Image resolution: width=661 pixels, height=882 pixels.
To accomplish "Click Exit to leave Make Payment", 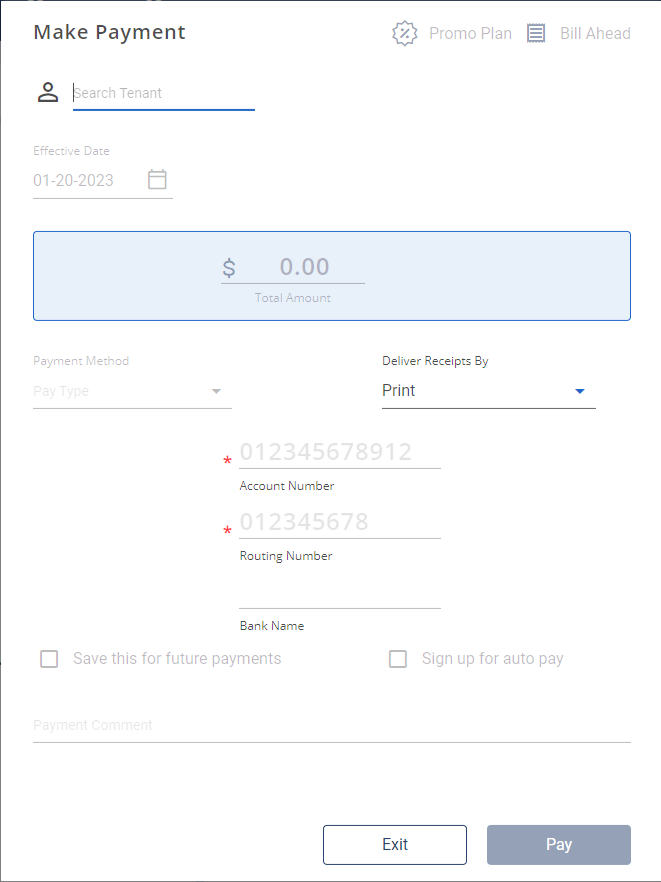I will click(x=394, y=844).
